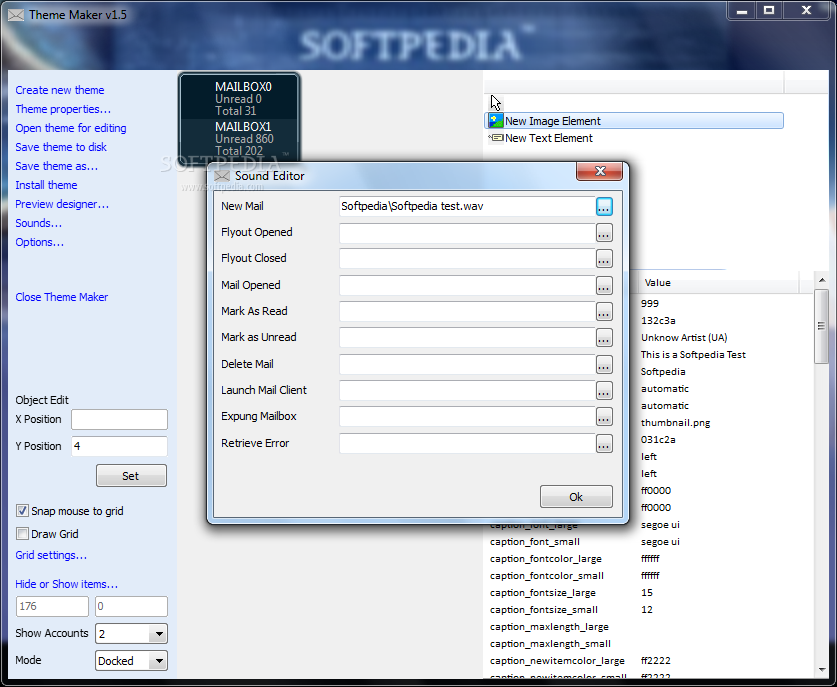Click the Create new theme link
The width and height of the screenshot is (837, 687).
tap(60, 90)
